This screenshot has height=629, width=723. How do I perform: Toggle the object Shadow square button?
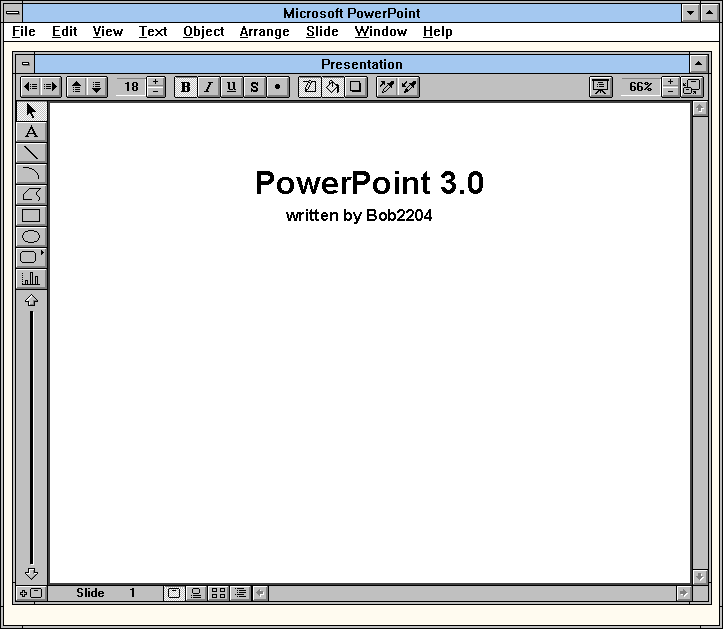356,87
